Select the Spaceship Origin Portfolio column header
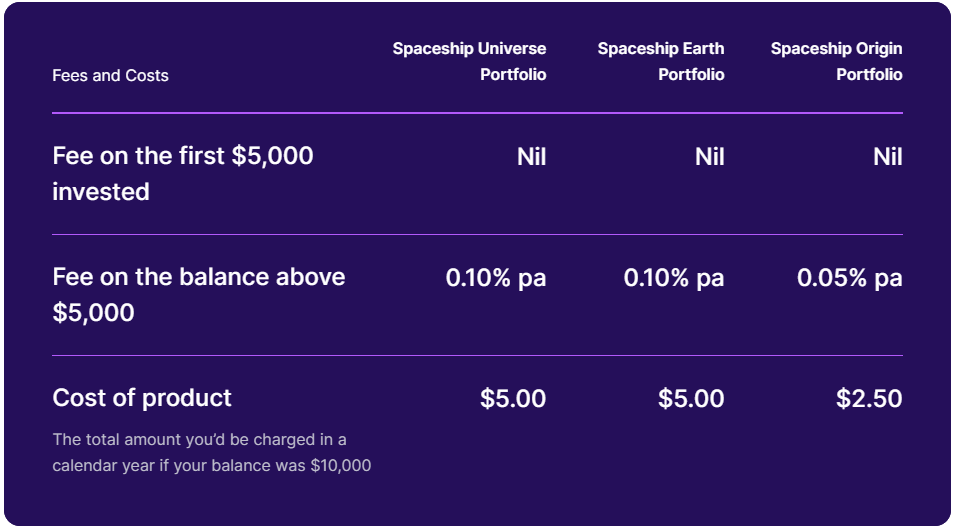This screenshot has height=526, width=954. click(x=836, y=62)
